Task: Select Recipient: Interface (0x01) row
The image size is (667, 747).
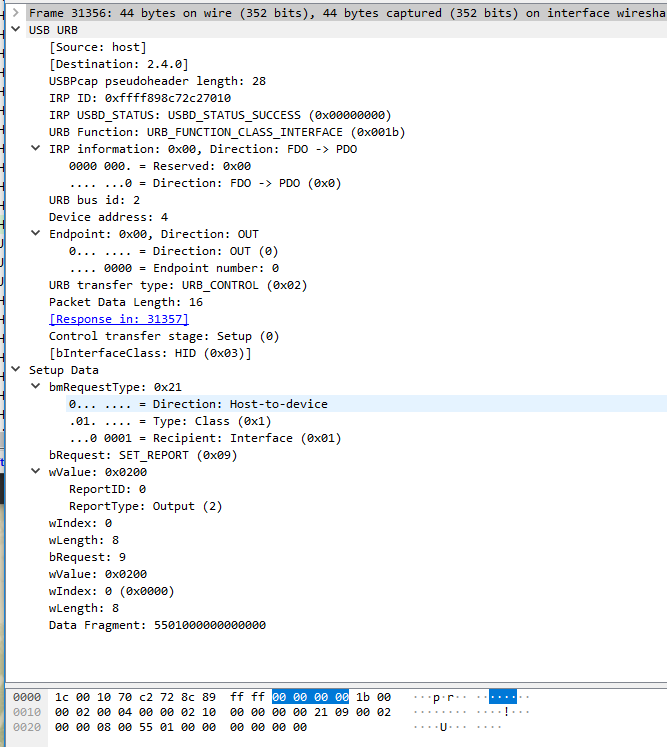Action: coord(205,438)
